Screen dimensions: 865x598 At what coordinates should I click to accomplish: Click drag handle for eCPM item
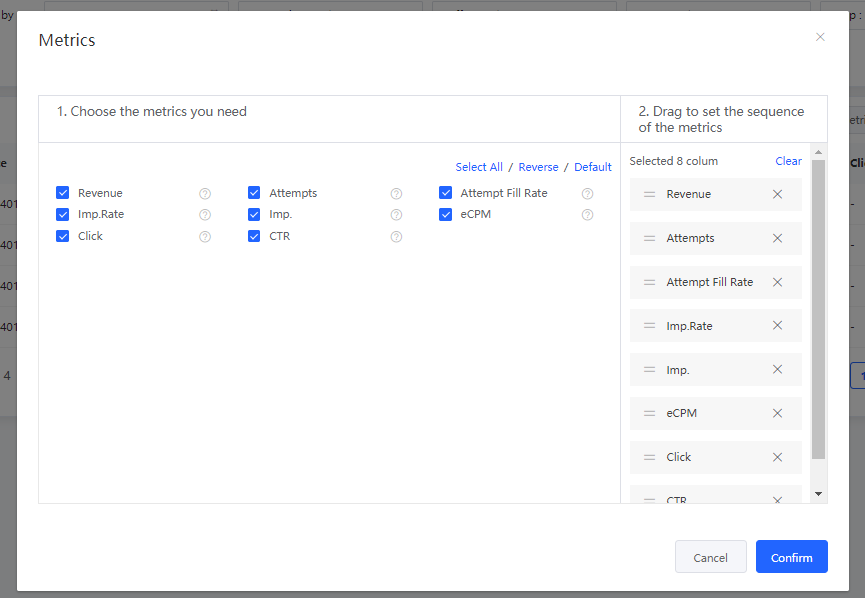tap(649, 413)
